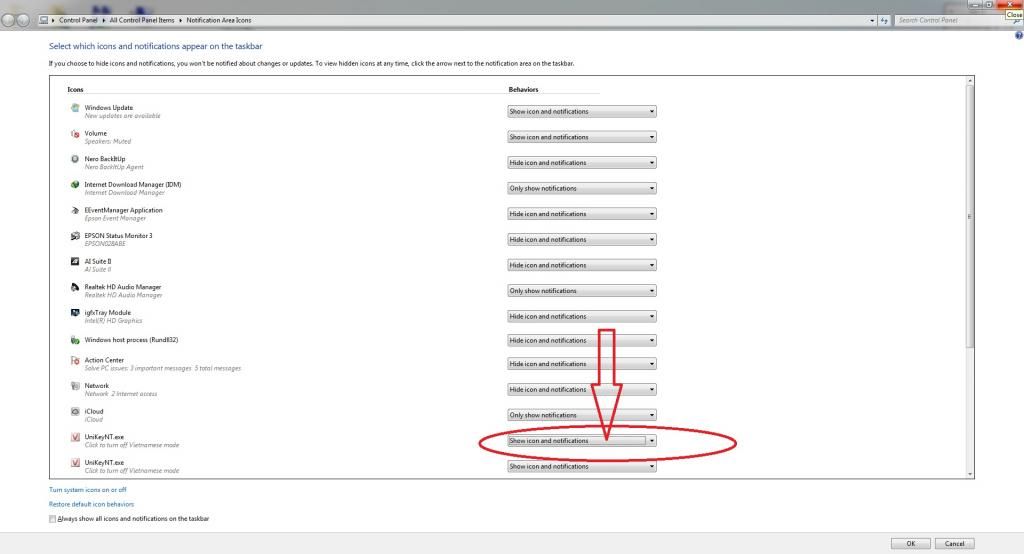The image size is (1024, 554).
Task: Click the Windows host process icon
Action: pyautogui.click(x=75, y=340)
